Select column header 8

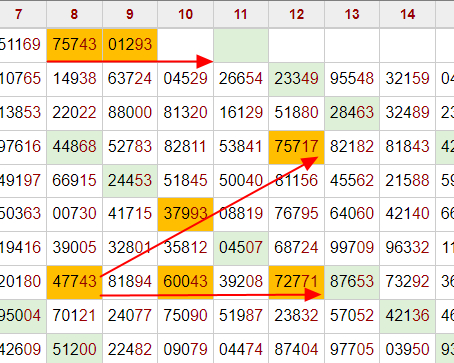tap(74, 14)
